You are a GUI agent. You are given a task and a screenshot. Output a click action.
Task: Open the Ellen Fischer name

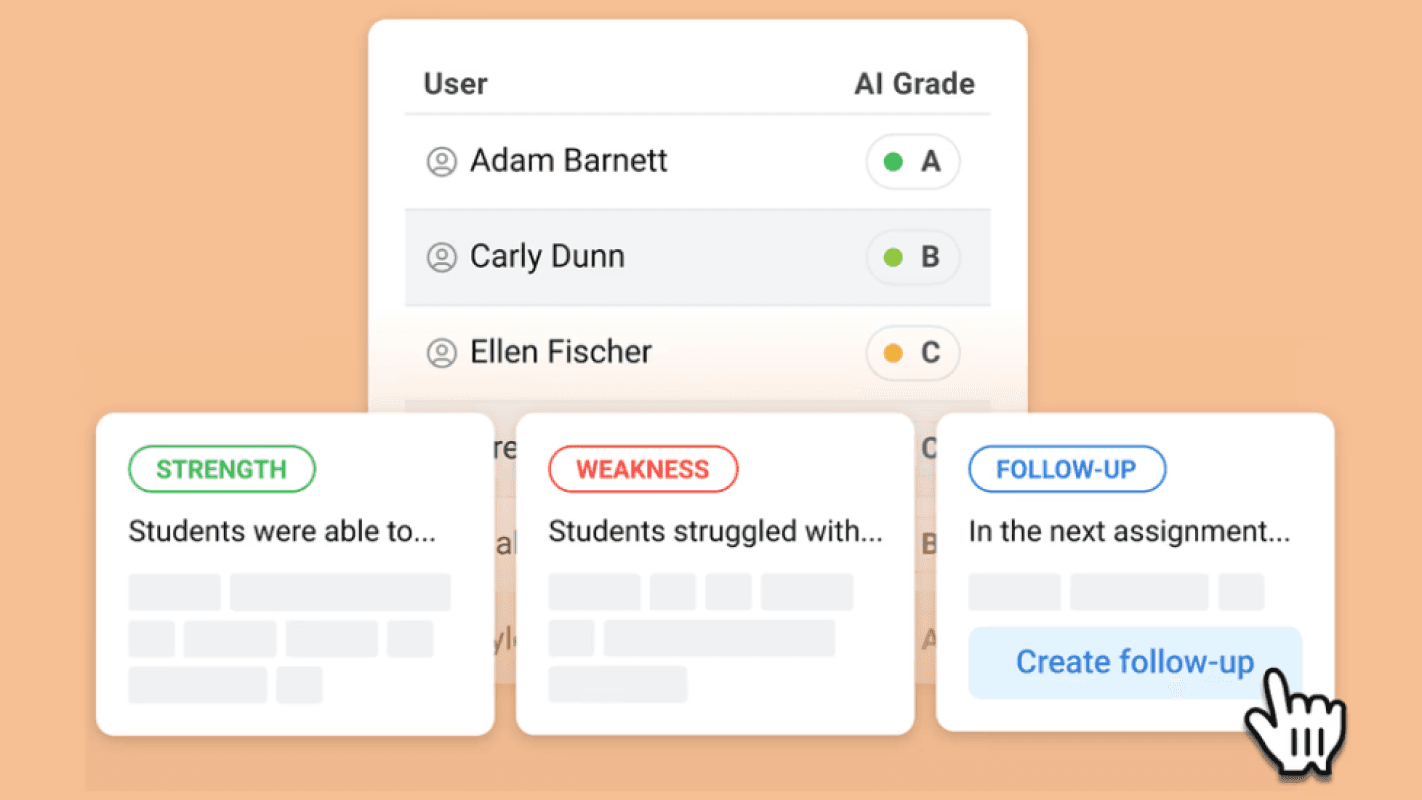(x=561, y=352)
